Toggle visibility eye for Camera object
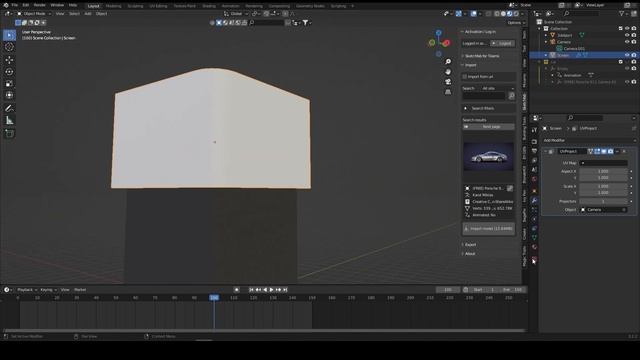The width and height of the screenshot is (640, 360). (627, 42)
